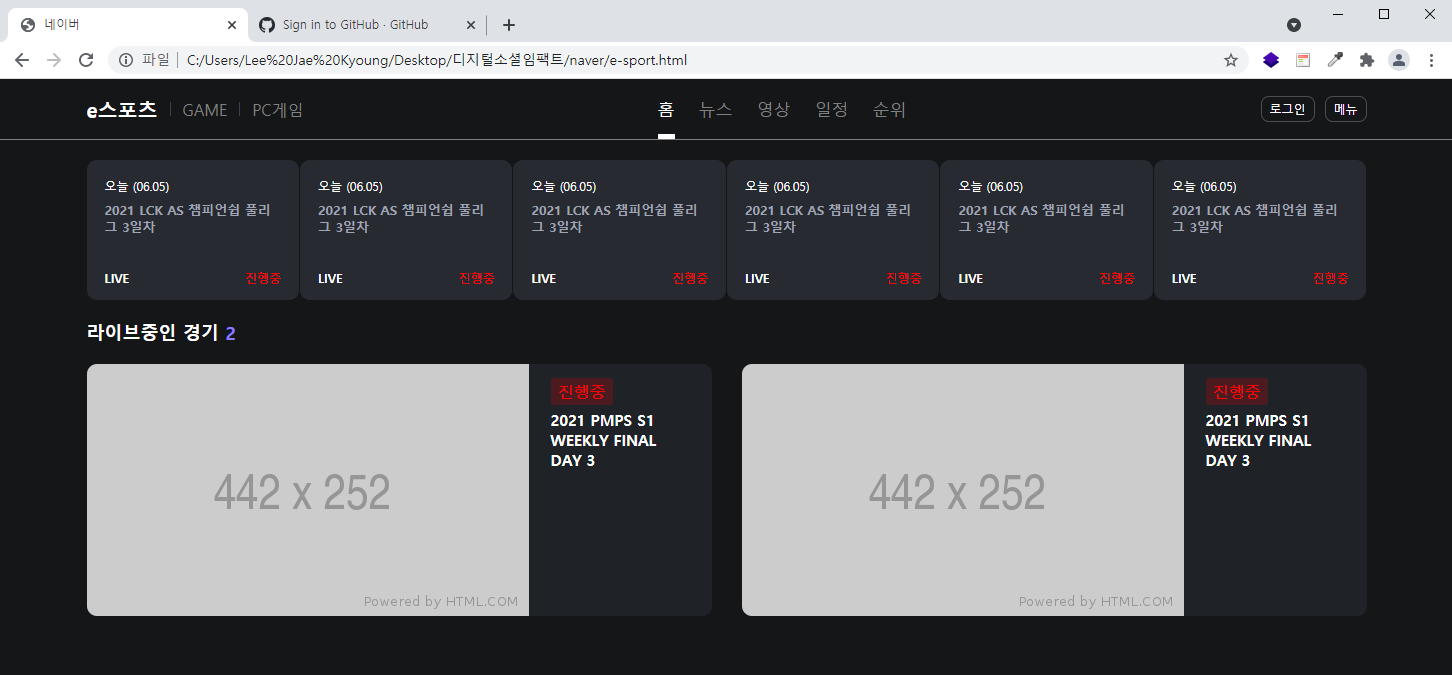This screenshot has height=675, width=1452.
Task: Reload the page with the refresh icon
Action: (86, 60)
